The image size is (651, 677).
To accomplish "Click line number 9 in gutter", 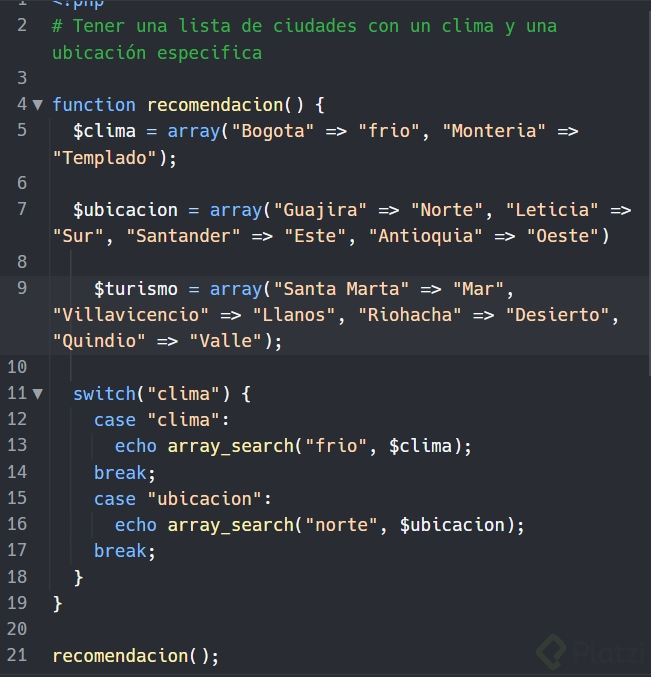I will point(22,288).
